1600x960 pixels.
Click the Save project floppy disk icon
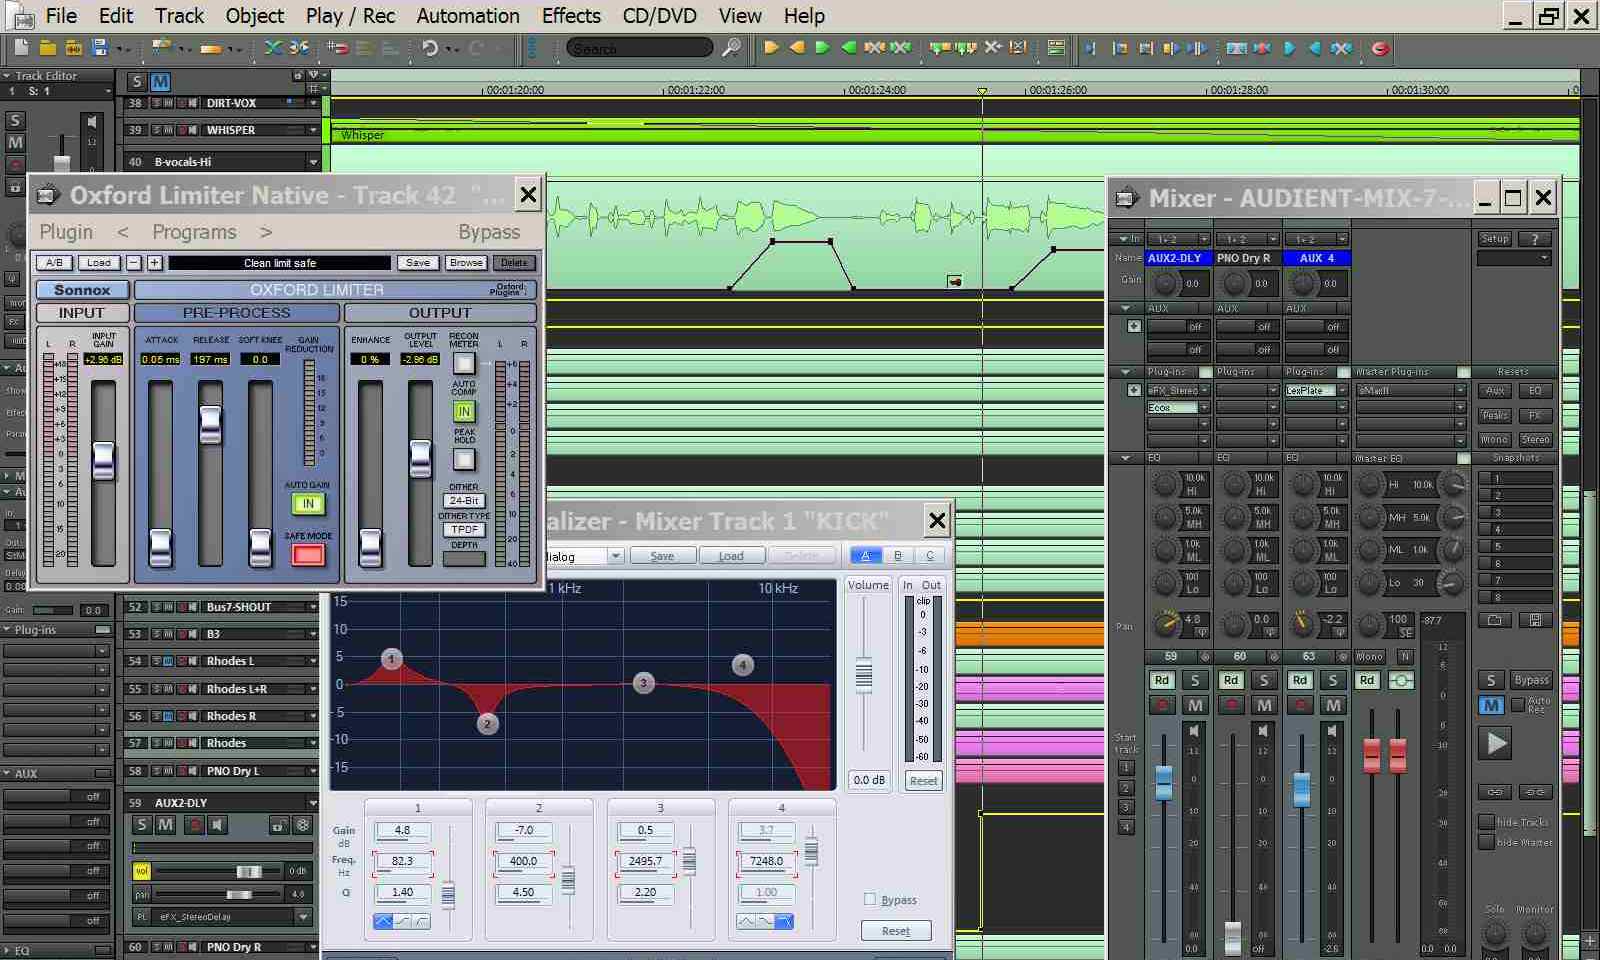tap(99, 47)
